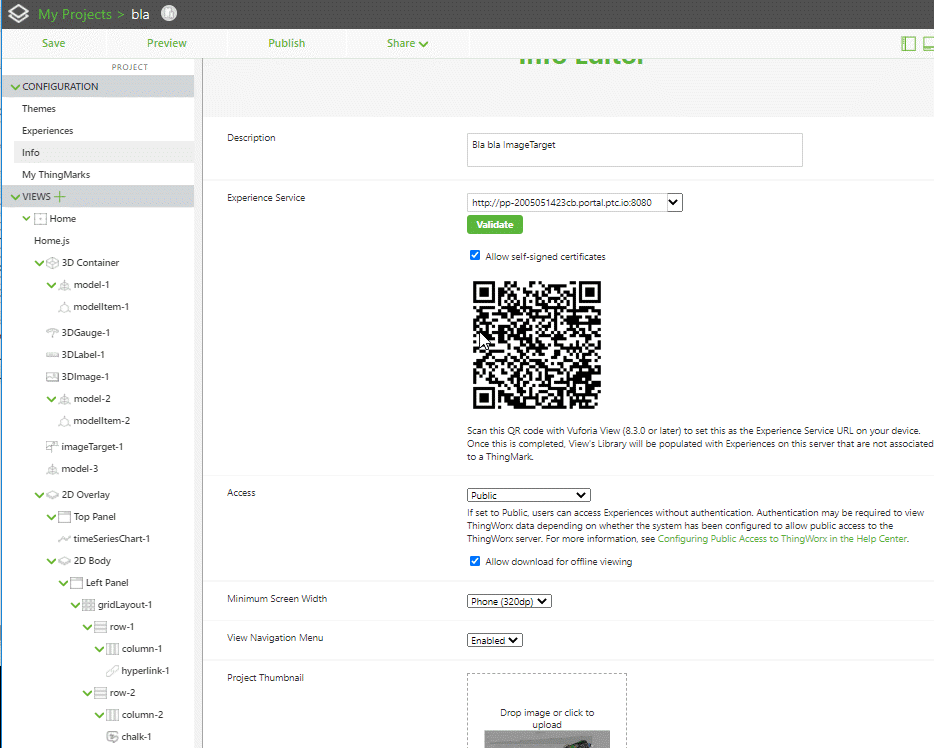
Task: Click the model-3 widget icon
Action: [x=52, y=469]
